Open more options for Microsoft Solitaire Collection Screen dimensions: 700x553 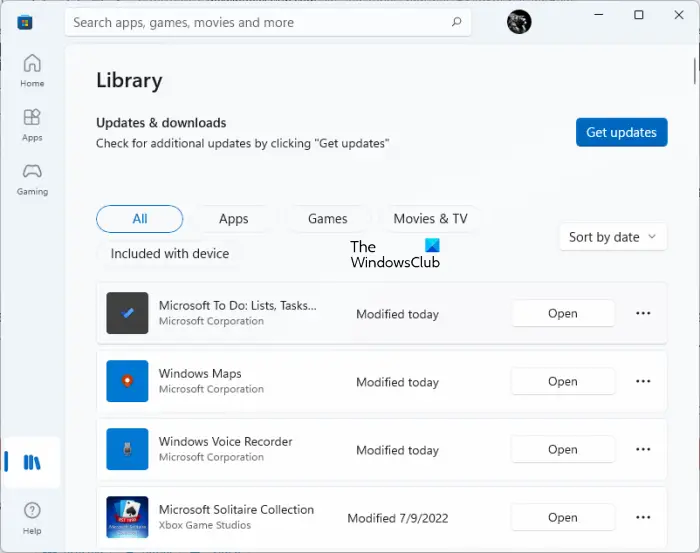point(643,517)
